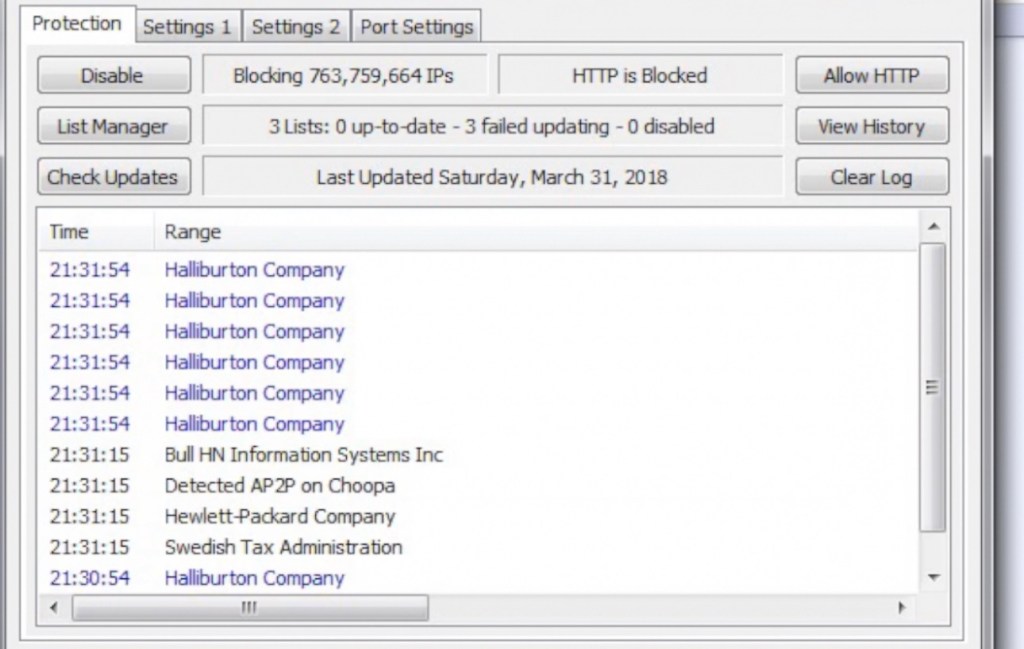Screen dimensions: 1024x649
Task: Sort the log by Time column header
Action: [x=70, y=232]
